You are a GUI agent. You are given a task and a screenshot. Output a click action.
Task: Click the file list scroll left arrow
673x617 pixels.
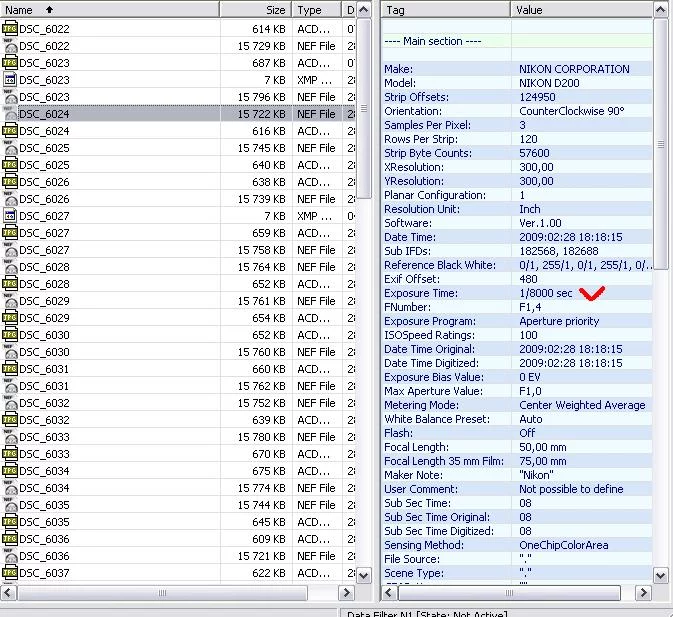tap(9, 593)
